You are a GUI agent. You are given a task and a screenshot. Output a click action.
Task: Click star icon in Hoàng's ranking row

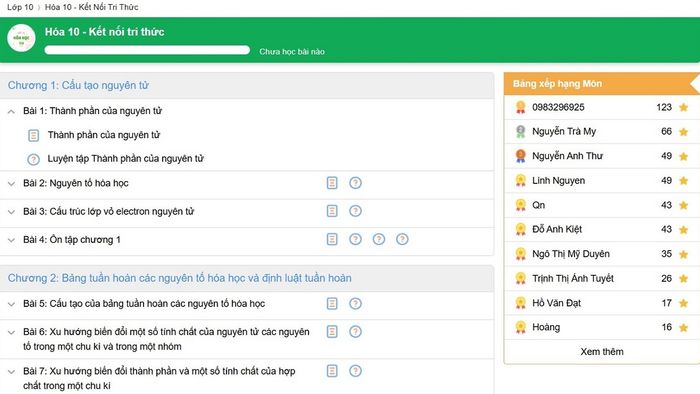click(x=683, y=328)
